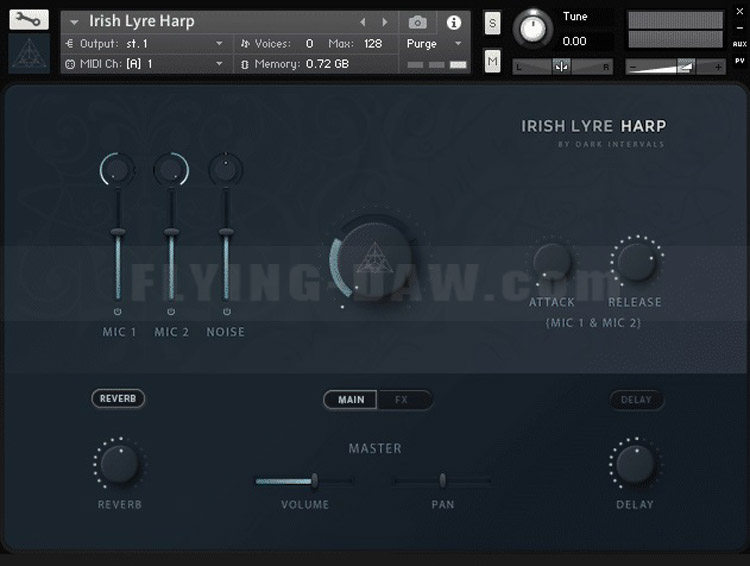Click the MIC 2 volume fader
750x566 pixels.
(x=172, y=232)
